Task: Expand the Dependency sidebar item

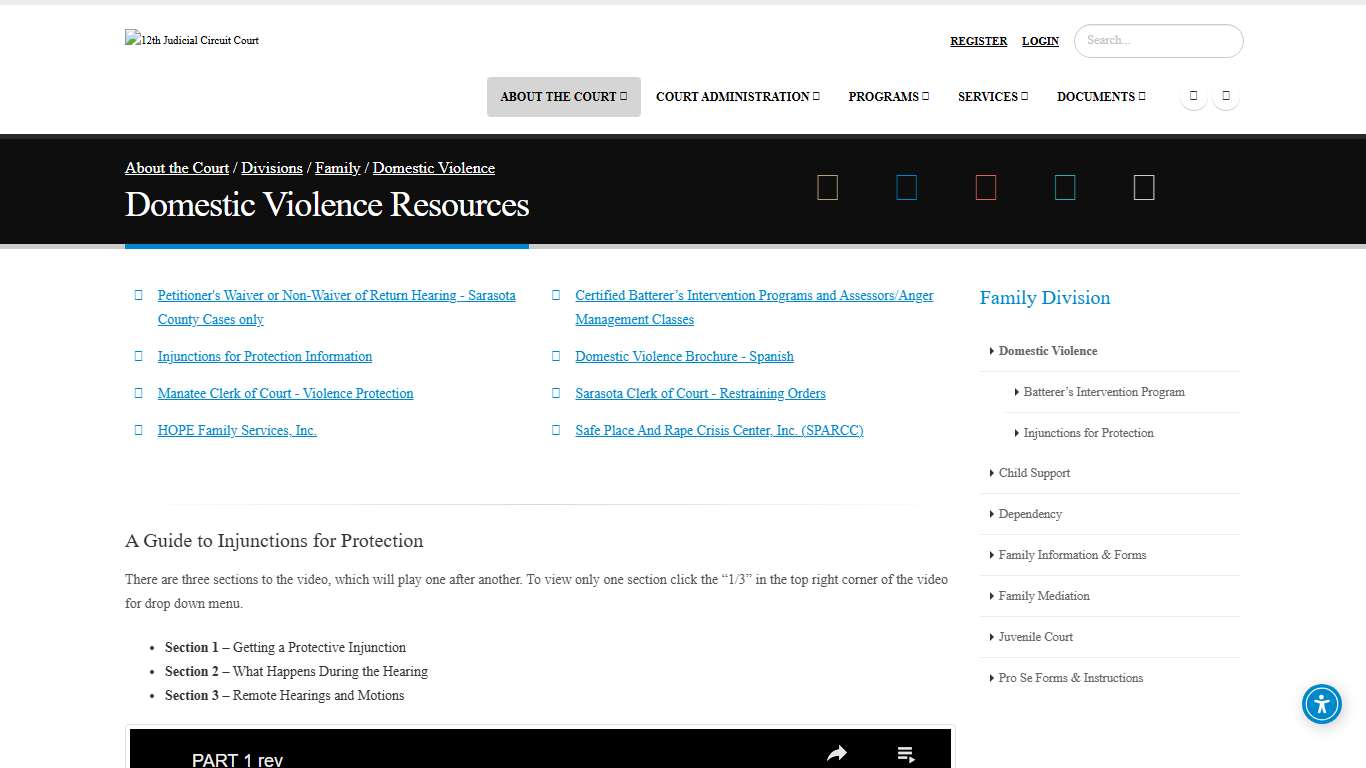Action: 1030,513
